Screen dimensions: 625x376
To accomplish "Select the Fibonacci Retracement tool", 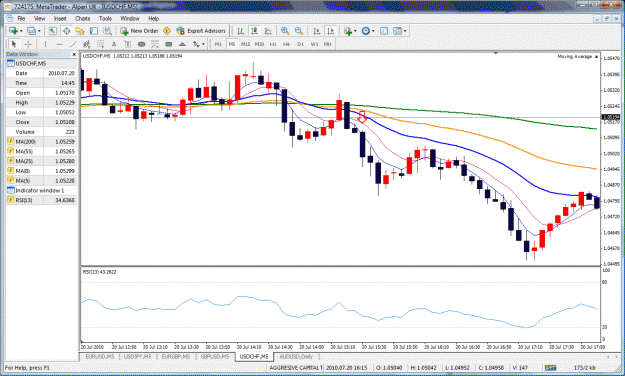I will [x=100, y=44].
